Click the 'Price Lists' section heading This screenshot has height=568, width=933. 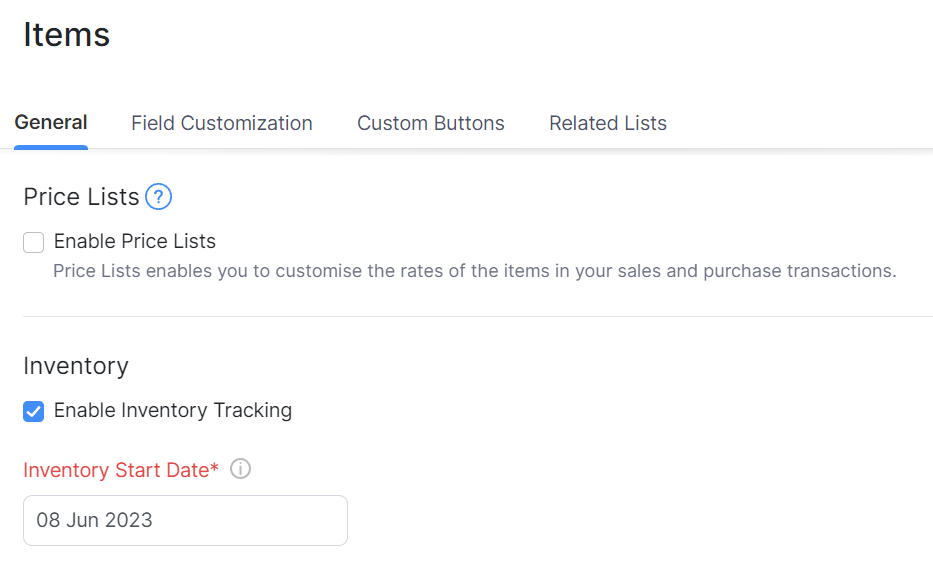(81, 197)
